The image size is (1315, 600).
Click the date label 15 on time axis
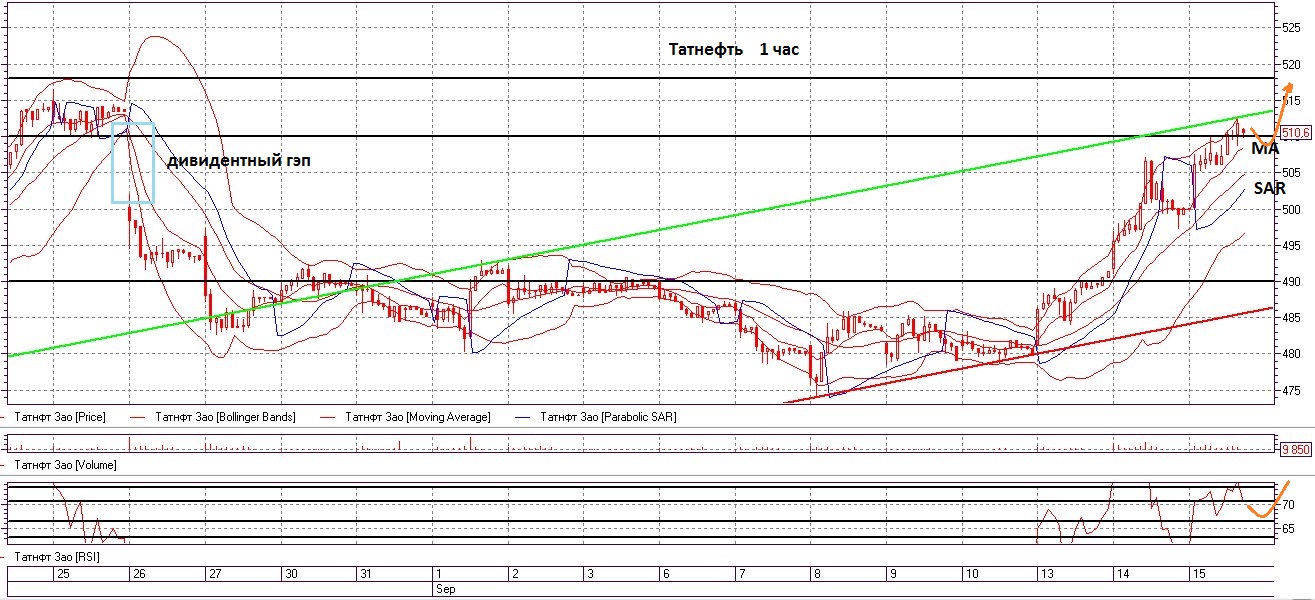[1199, 574]
